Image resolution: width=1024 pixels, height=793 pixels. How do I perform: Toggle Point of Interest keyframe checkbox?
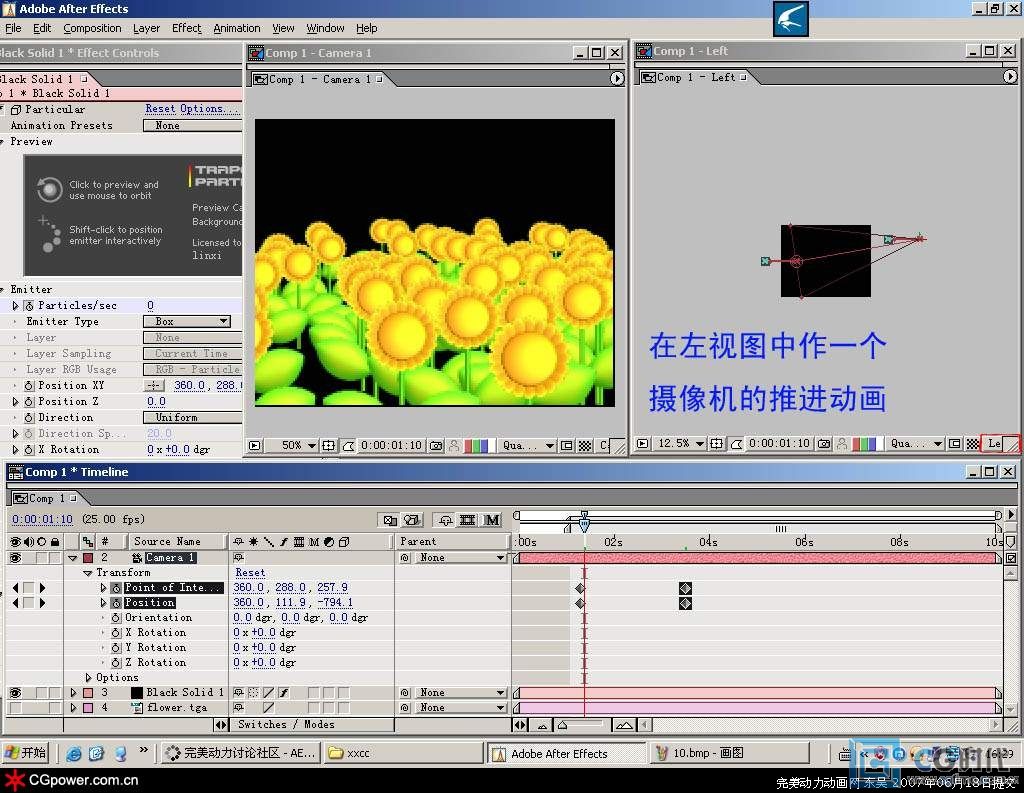(29, 588)
